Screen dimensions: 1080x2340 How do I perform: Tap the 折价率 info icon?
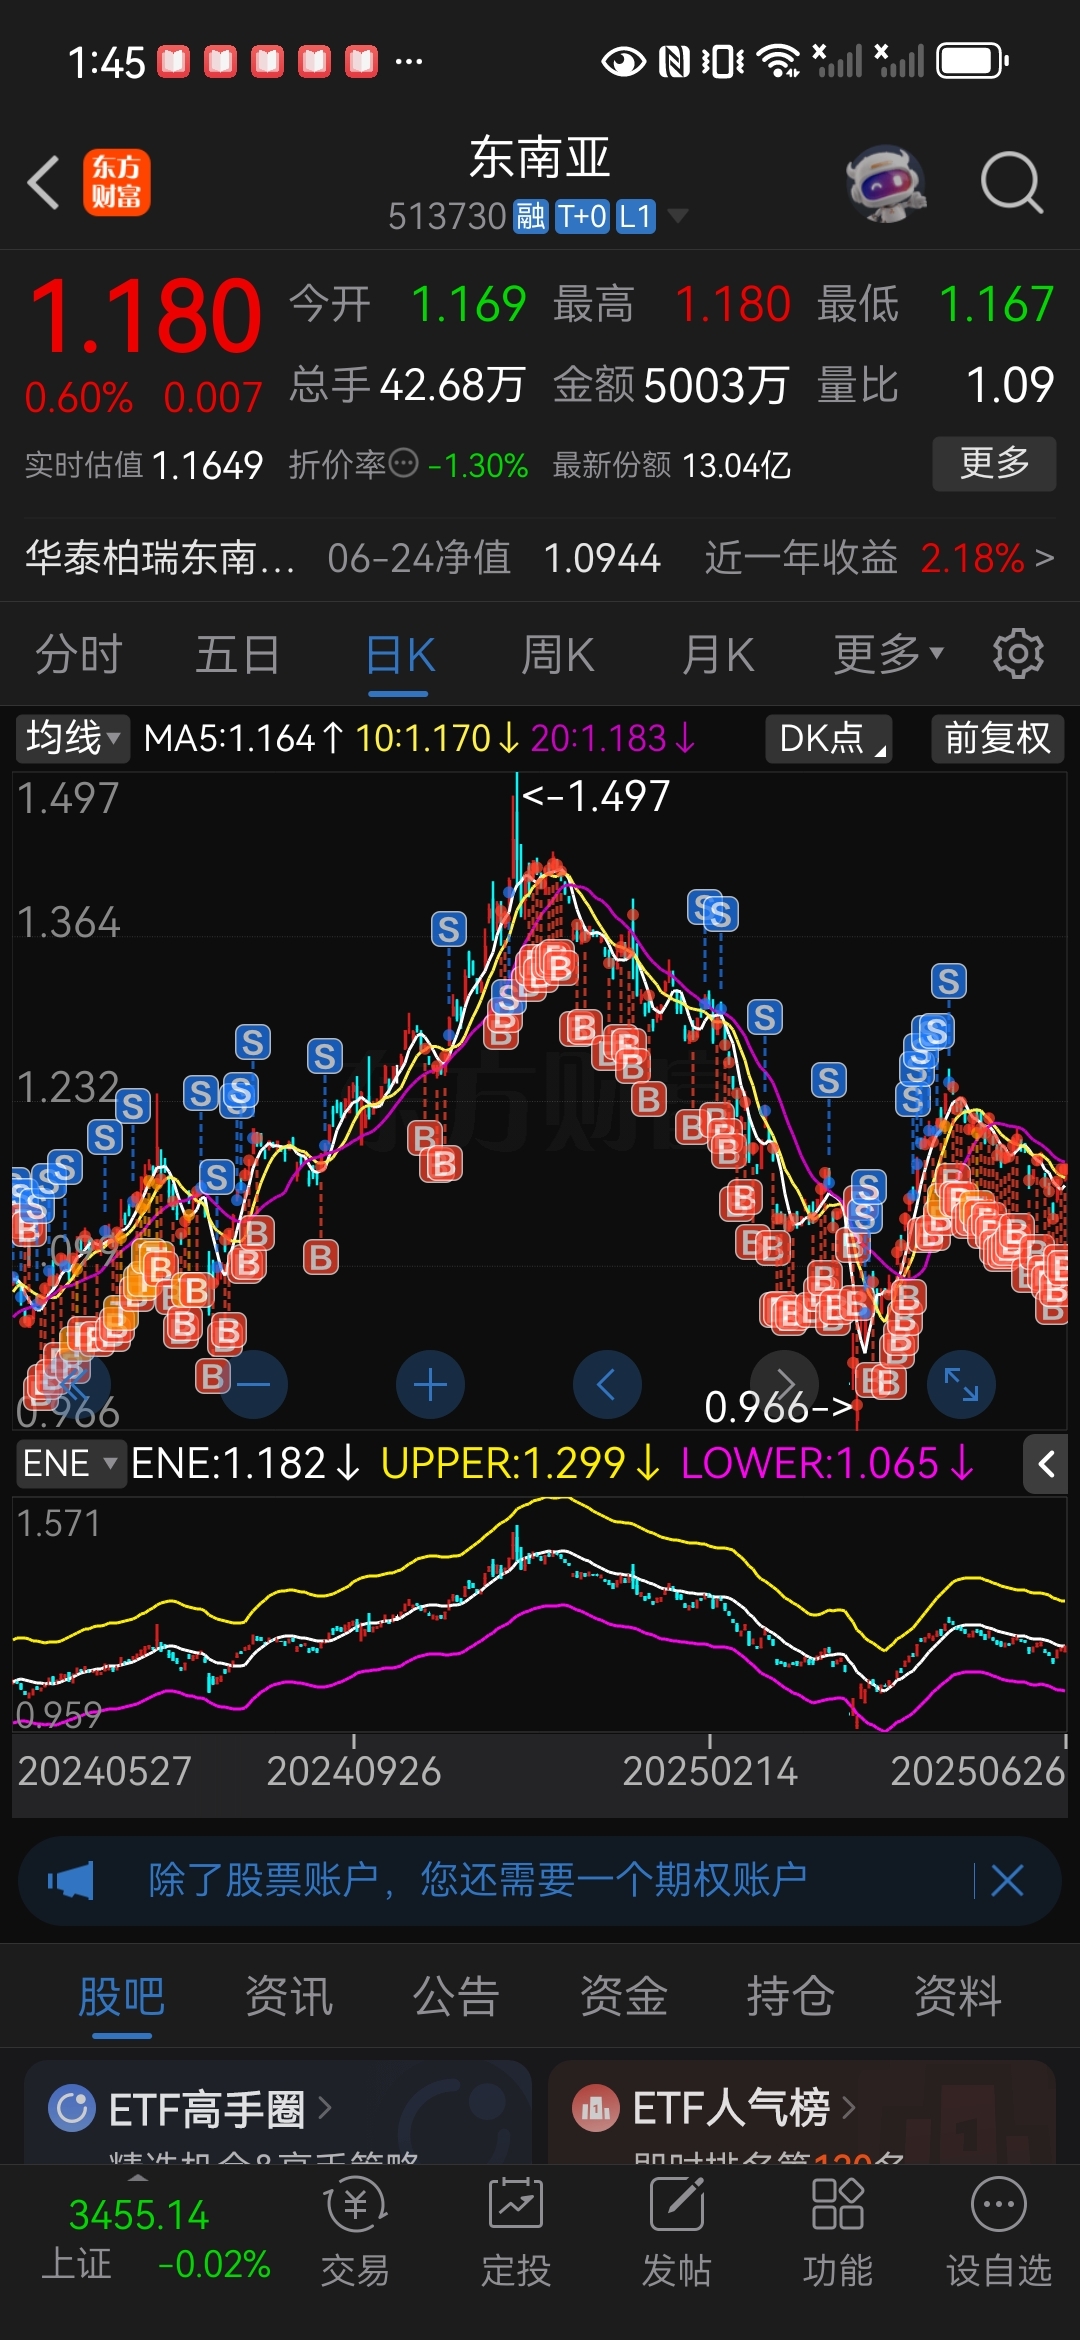(x=403, y=463)
